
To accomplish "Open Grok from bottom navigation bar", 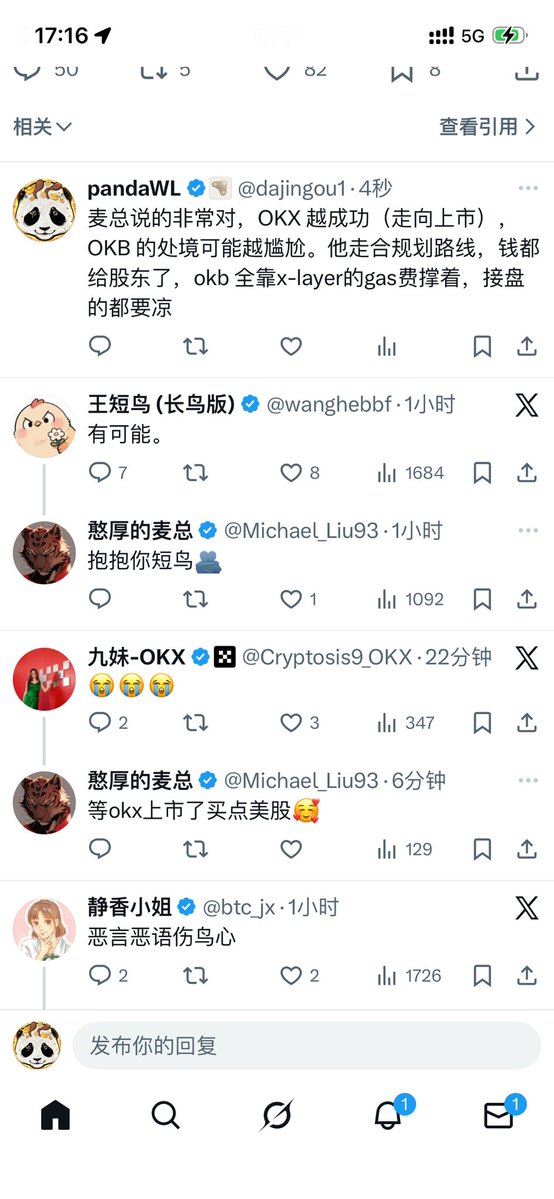I will click(276, 1115).
